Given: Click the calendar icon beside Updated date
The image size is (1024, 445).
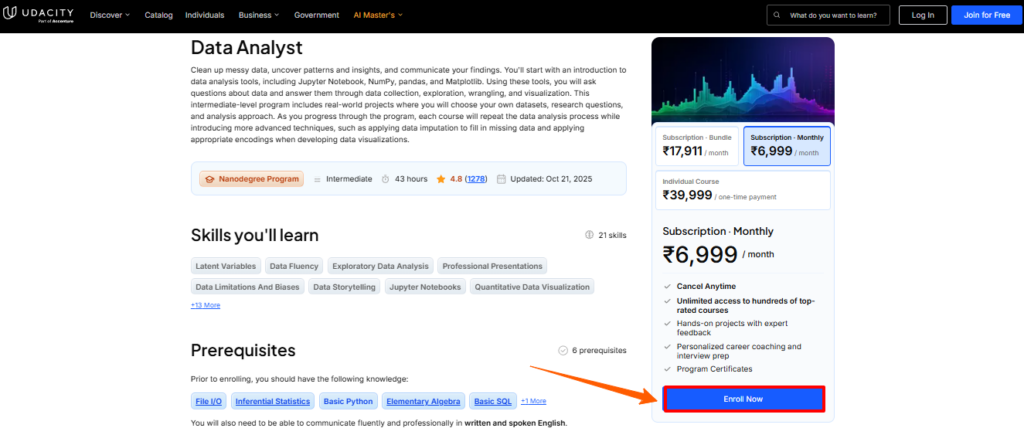Looking at the screenshot, I should coord(501,179).
